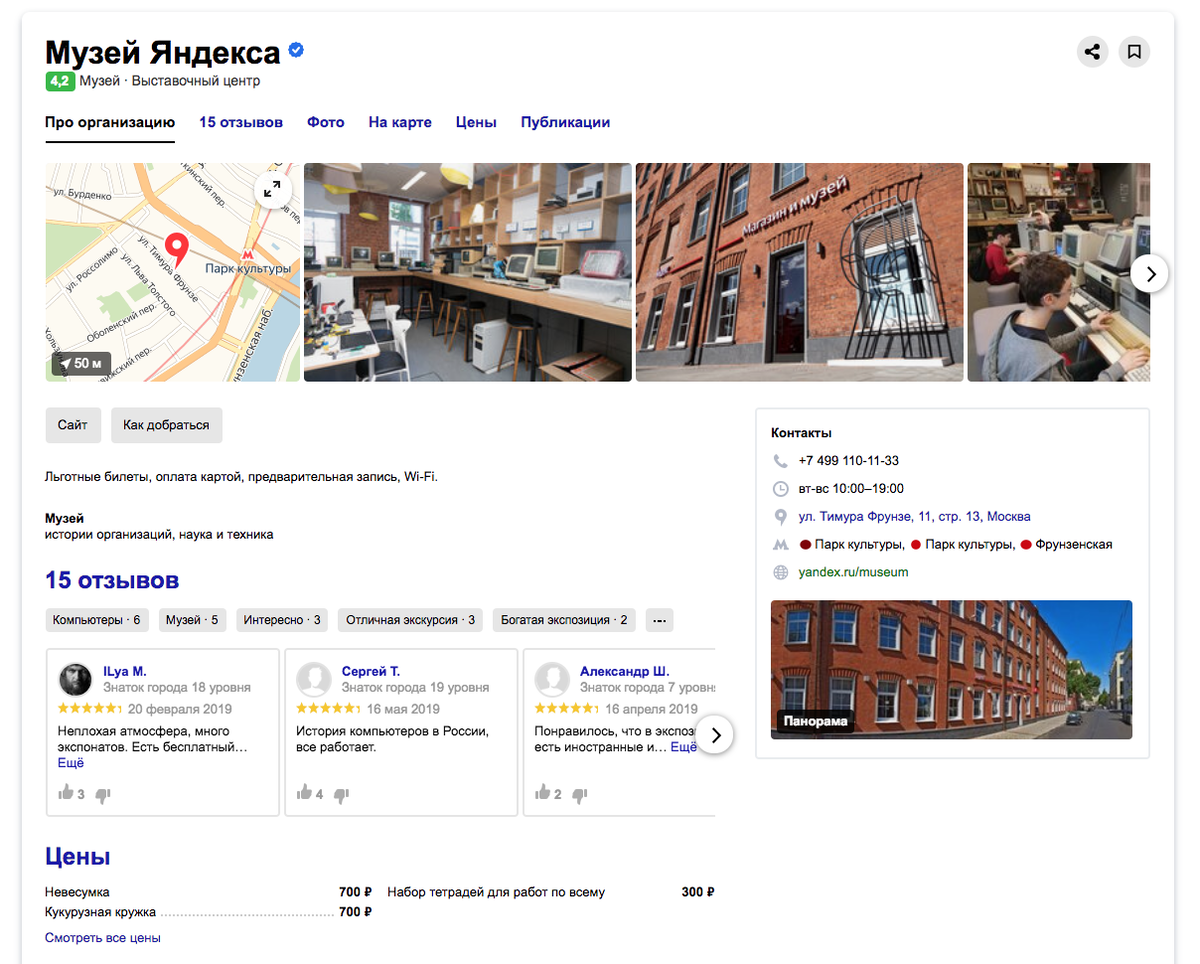Click Александр Ш.'s avatar picture
Viewport: 1200px width, 964px height.
point(552,679)
